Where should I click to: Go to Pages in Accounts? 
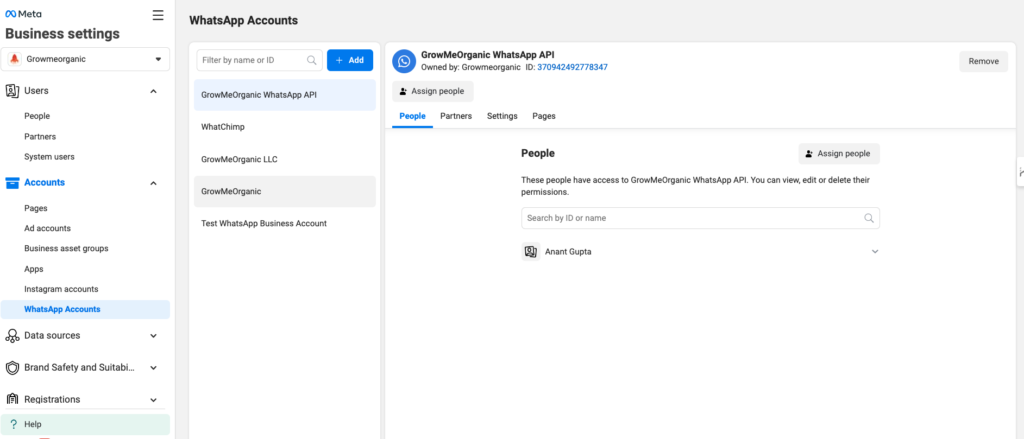point(36,208)
